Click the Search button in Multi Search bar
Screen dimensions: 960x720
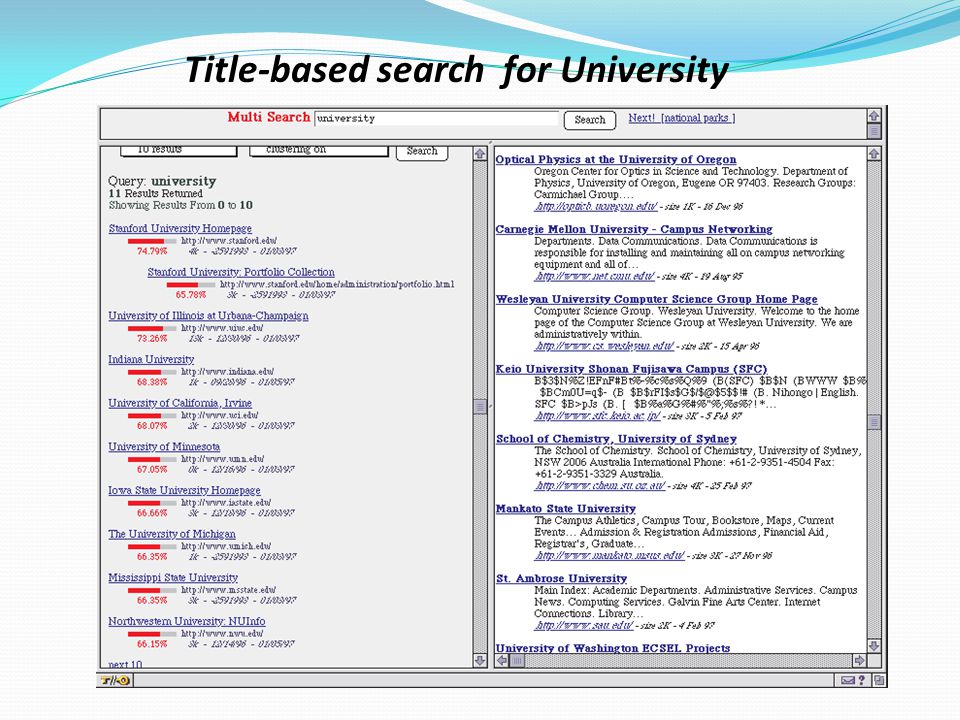pos(589,120)
